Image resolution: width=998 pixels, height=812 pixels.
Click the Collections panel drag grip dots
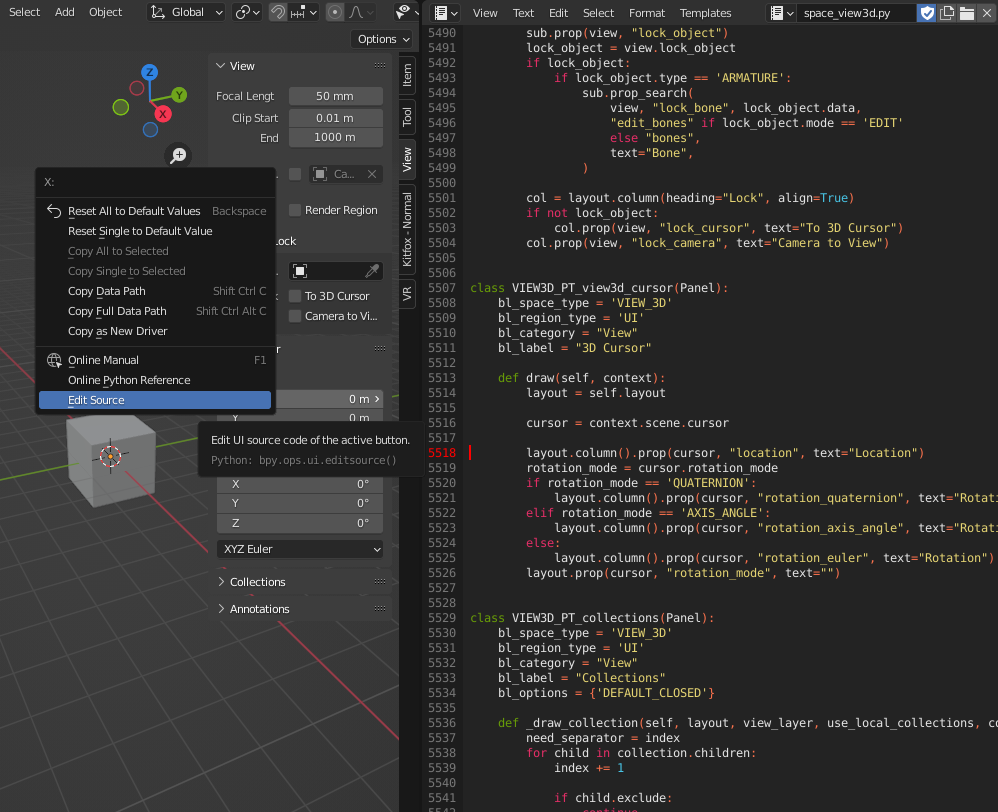point(380,582)
